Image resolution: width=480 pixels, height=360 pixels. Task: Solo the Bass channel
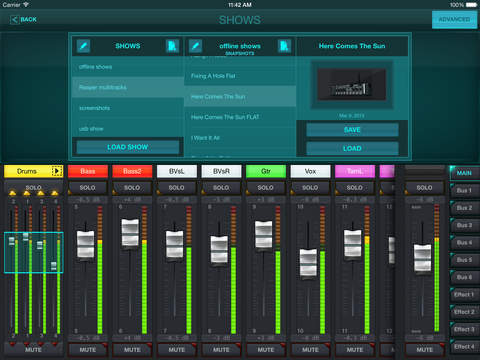pyautogui.click(x=88, y=188)
